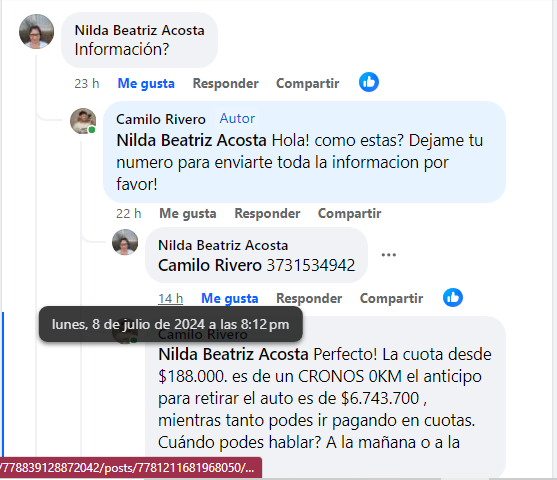The image size is (557, 480).
Task: Click Responder under Camilo's author reply
Action: point(267,214)
